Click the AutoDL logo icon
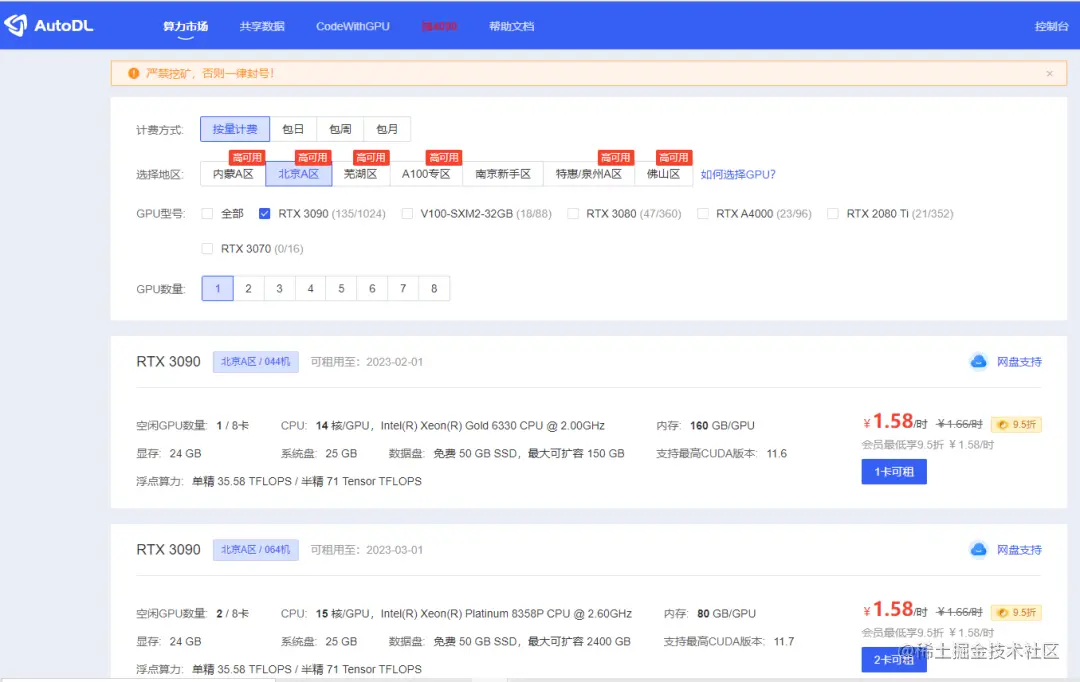The height and width of the screenshot is (682, 1080). [17, 24]
